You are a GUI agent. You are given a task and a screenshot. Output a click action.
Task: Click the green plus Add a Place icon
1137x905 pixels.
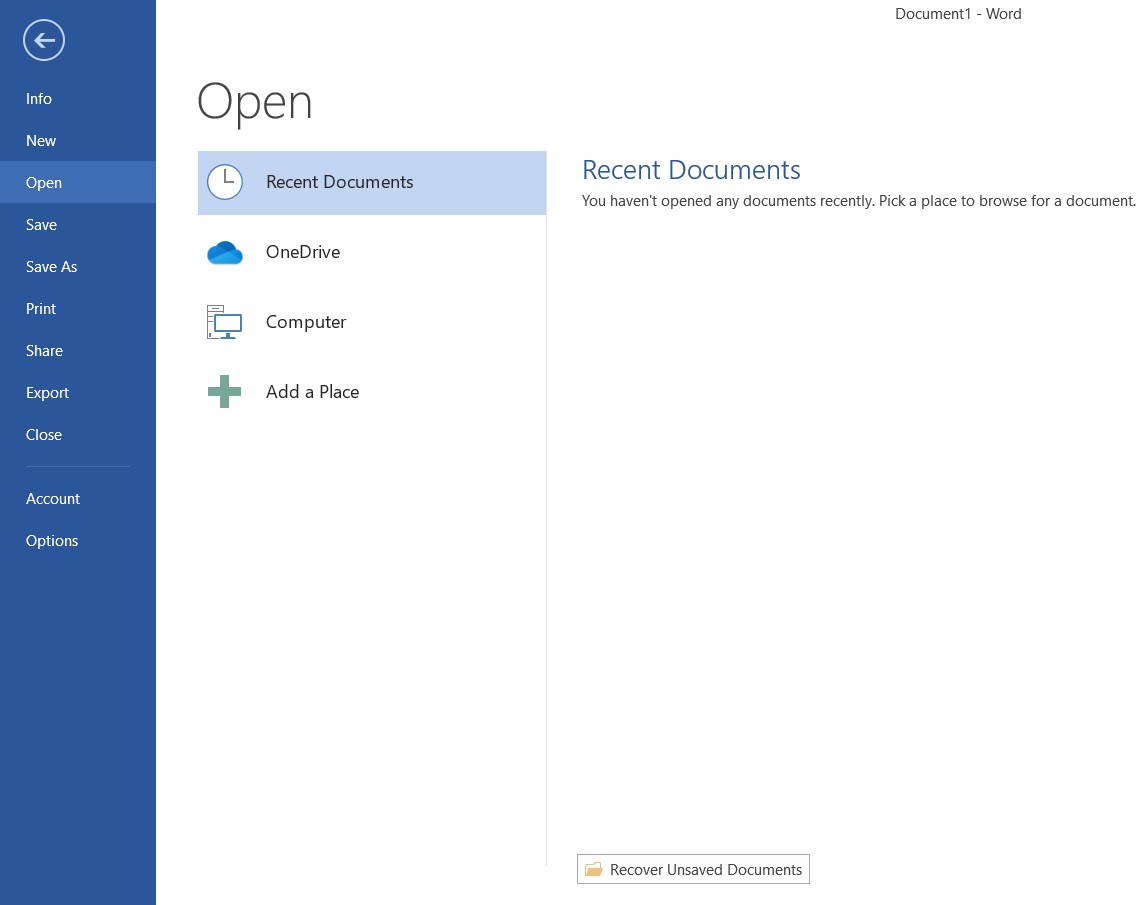point(225,392)
